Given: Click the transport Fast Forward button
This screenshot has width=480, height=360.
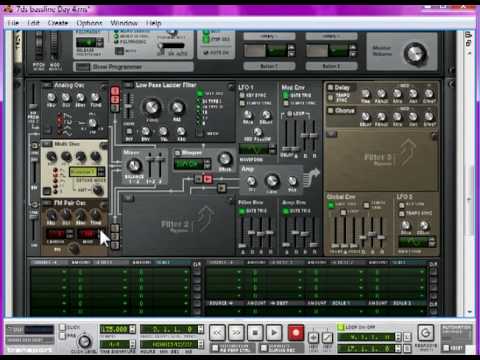Looking at the screenshot, I should click(236, 333).
